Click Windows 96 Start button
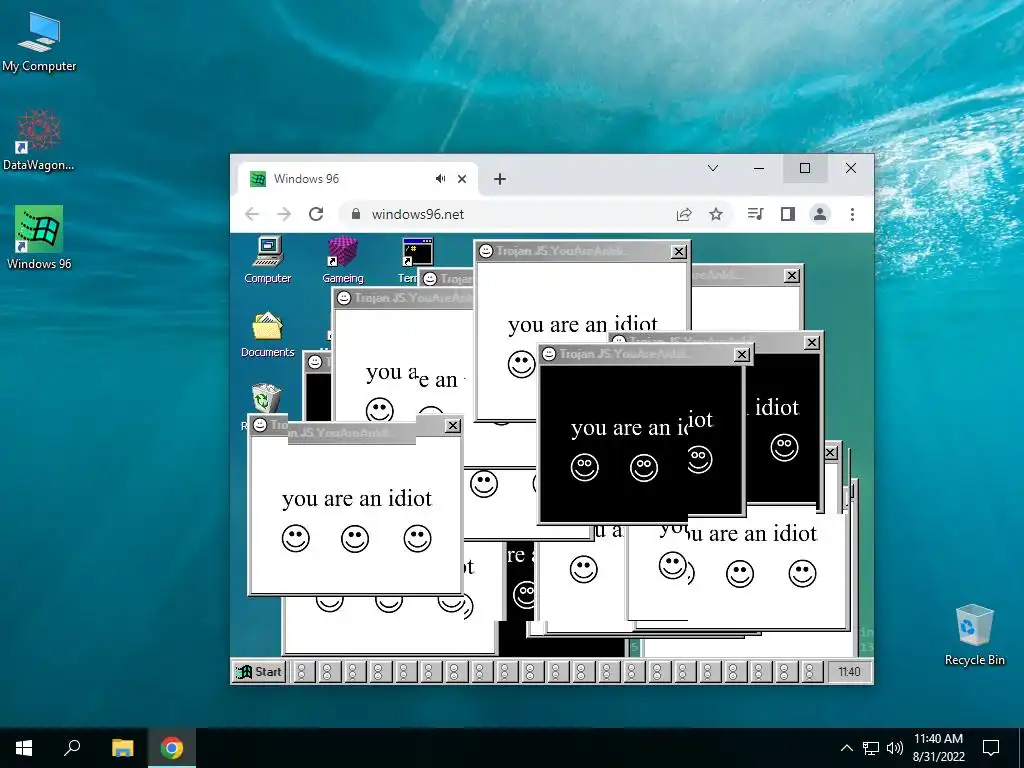This screenshot has width=1024, height=768. pos(259,671)
